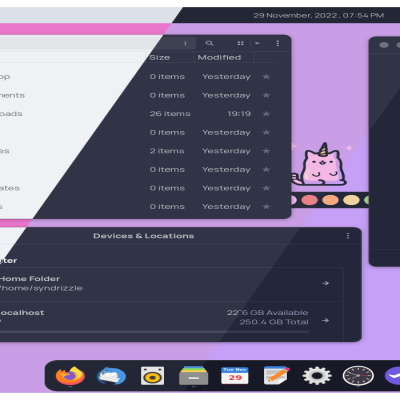This screenshot has height=400, width=400.
Task: Click the /home/syndrizzle path text
Action: click(41, 288)
